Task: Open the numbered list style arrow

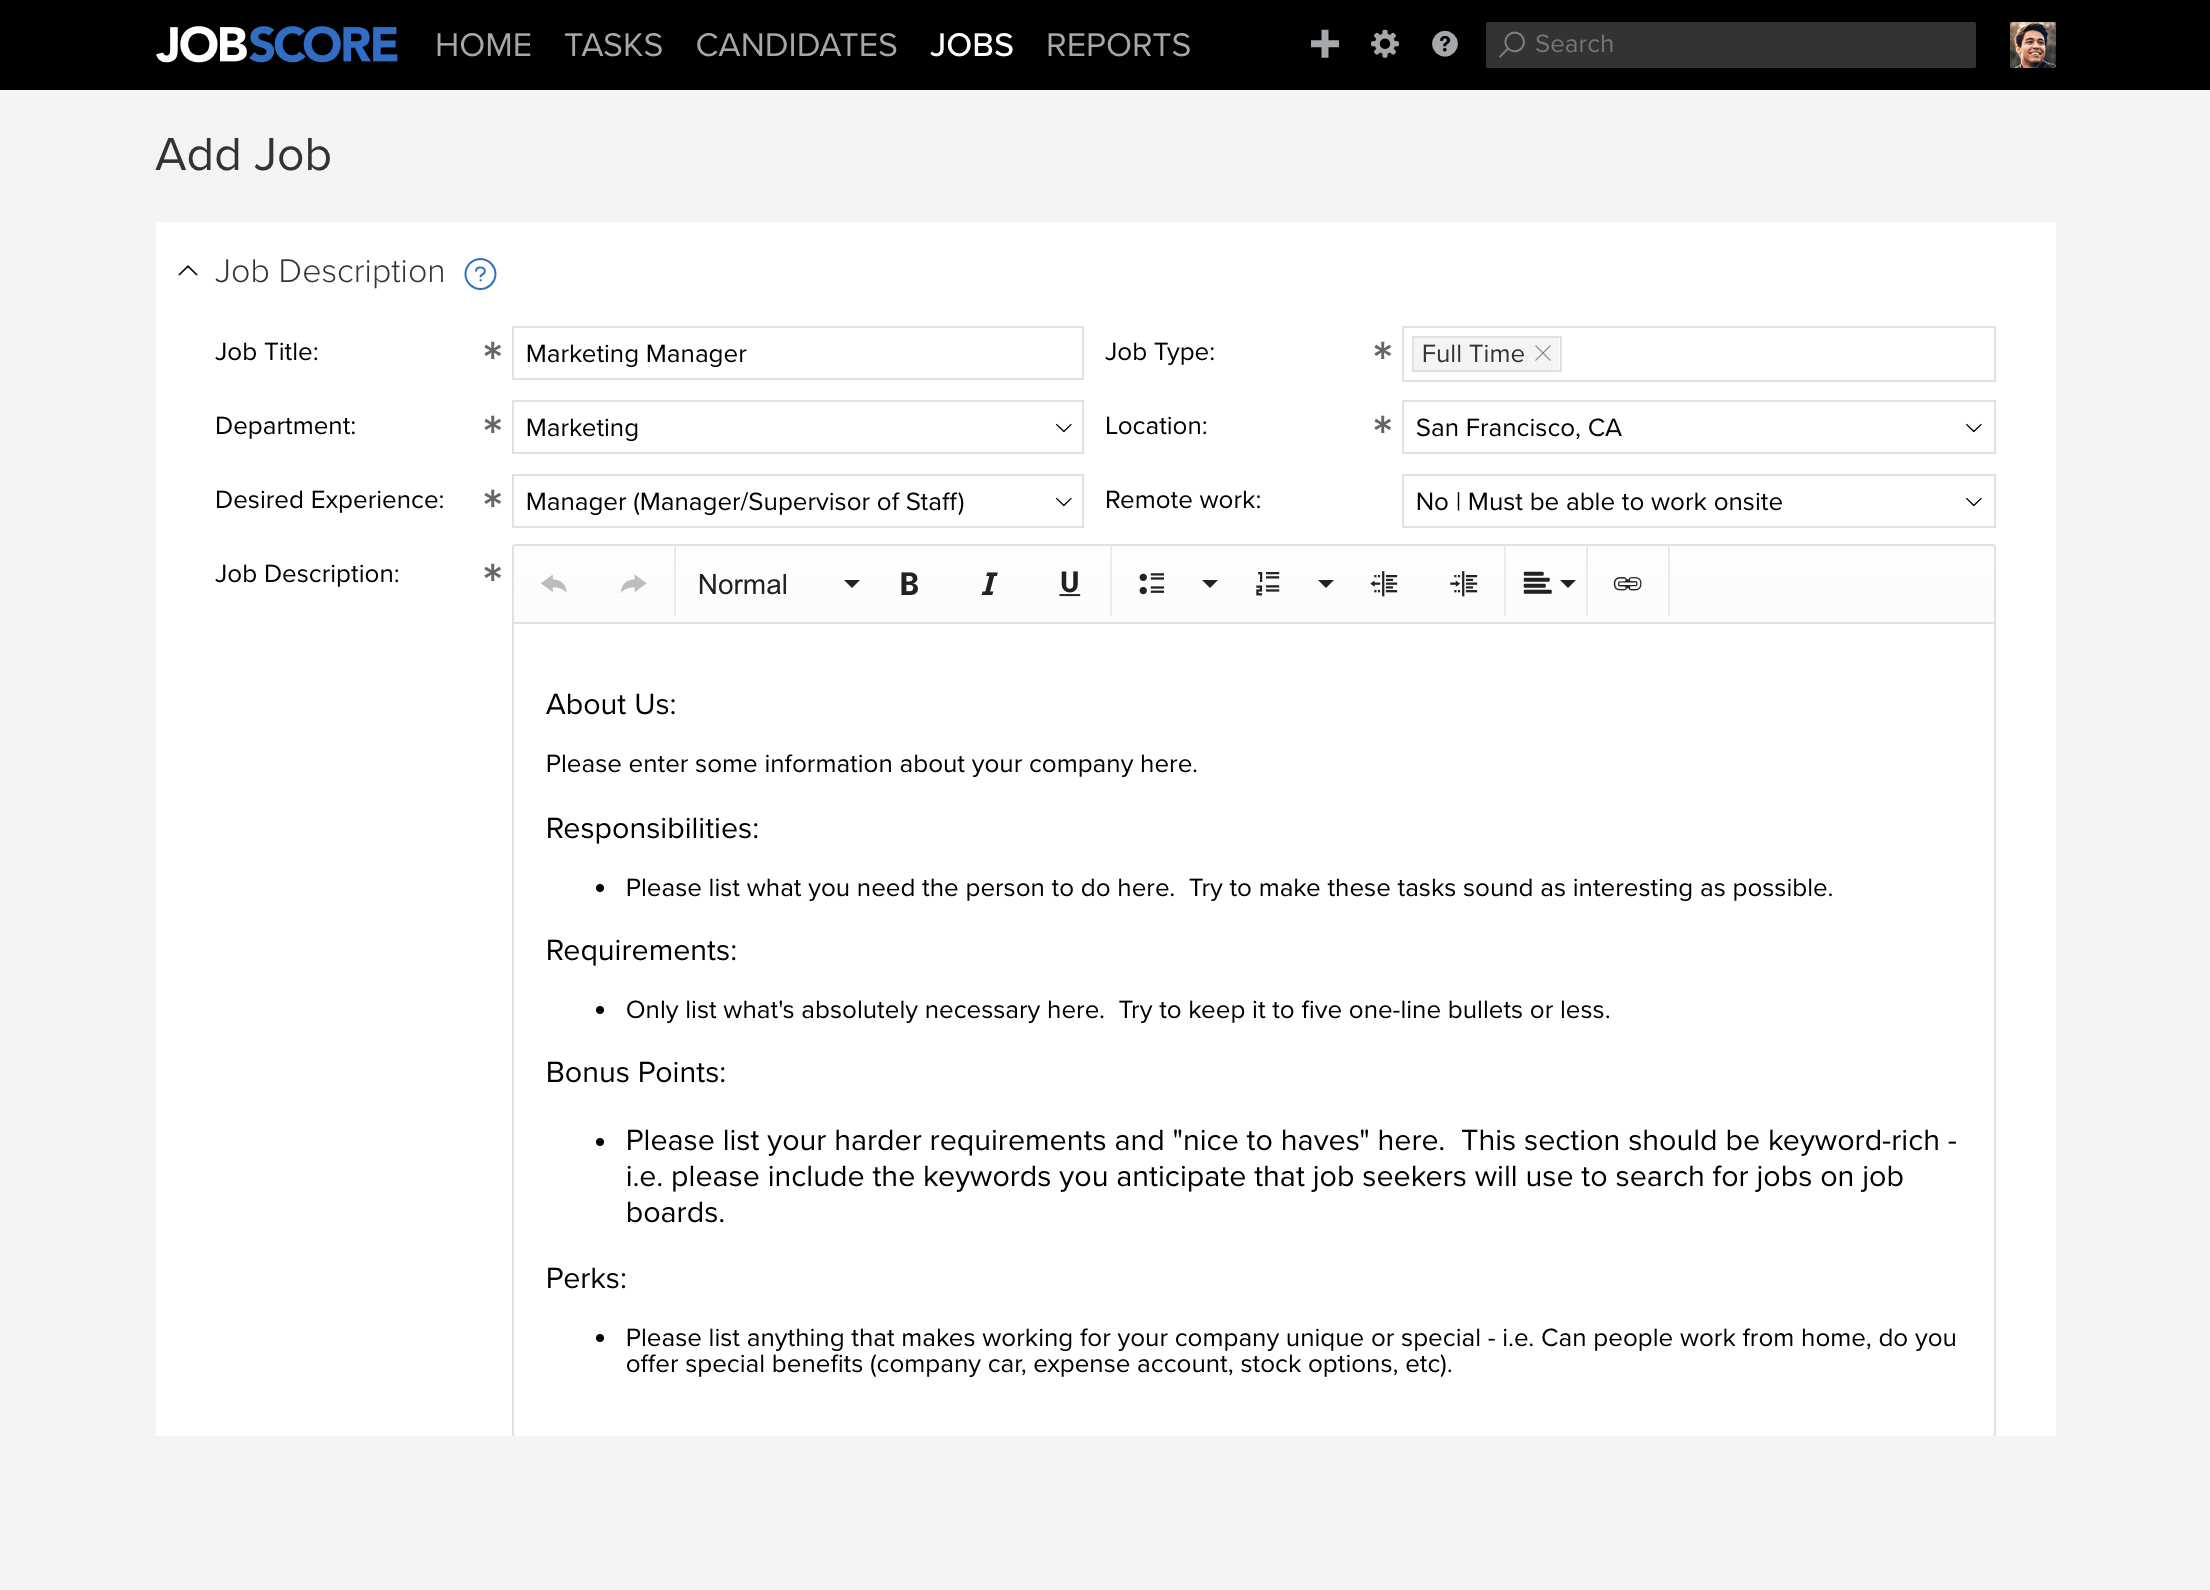Action: click(x=1325, y=584)
